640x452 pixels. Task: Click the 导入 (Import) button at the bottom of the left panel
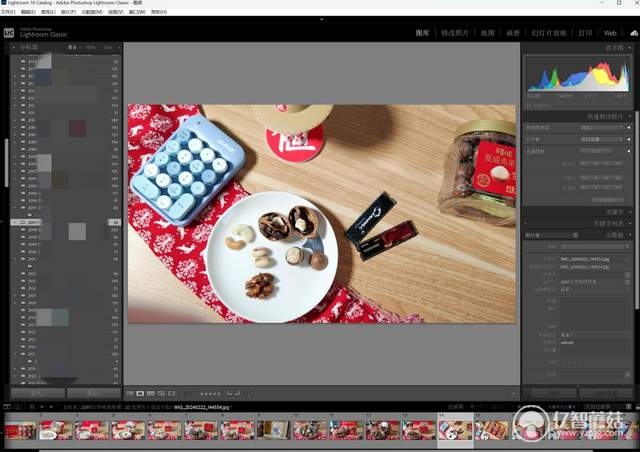click(x=38, y=393)
